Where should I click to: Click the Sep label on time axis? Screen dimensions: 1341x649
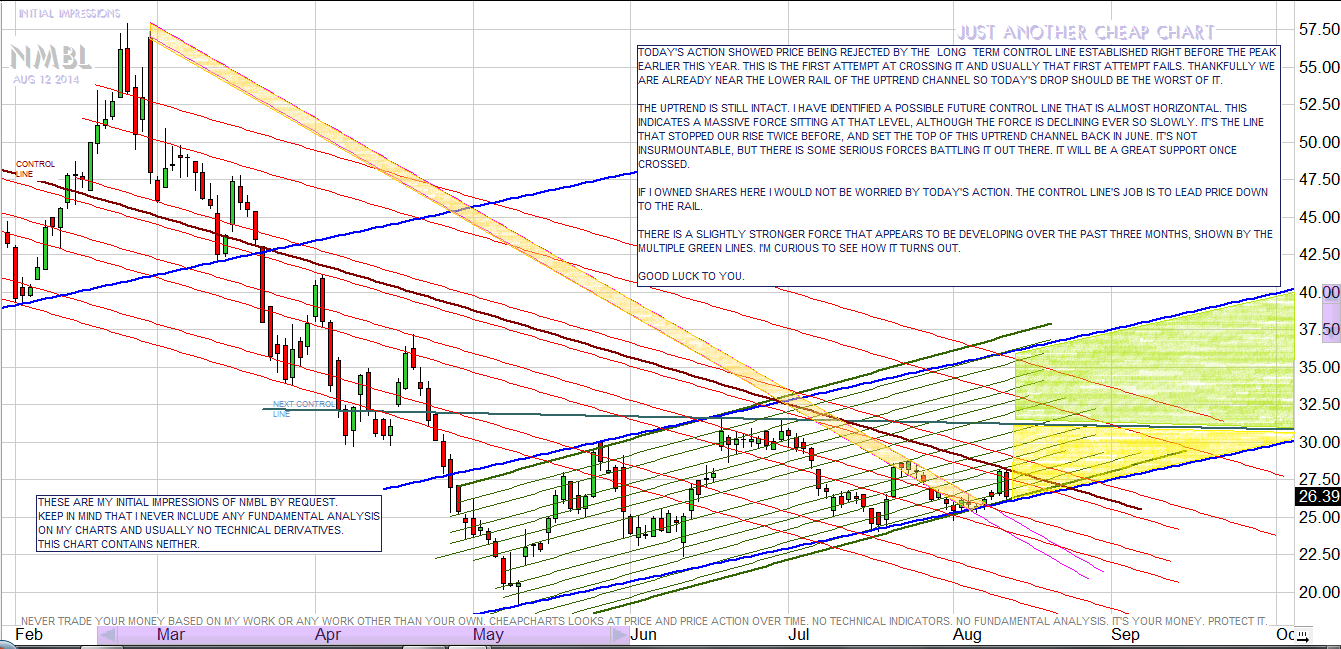coord(1125,634)
